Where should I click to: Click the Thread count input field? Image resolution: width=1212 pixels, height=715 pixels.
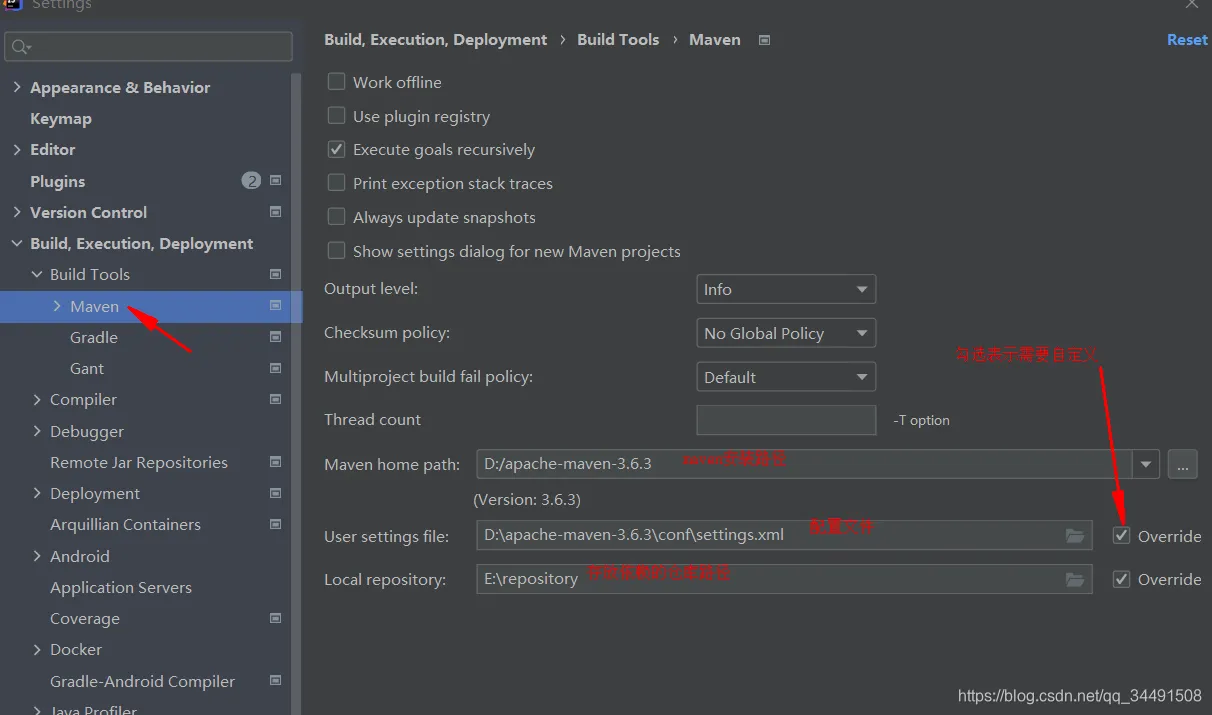point(786,420)
